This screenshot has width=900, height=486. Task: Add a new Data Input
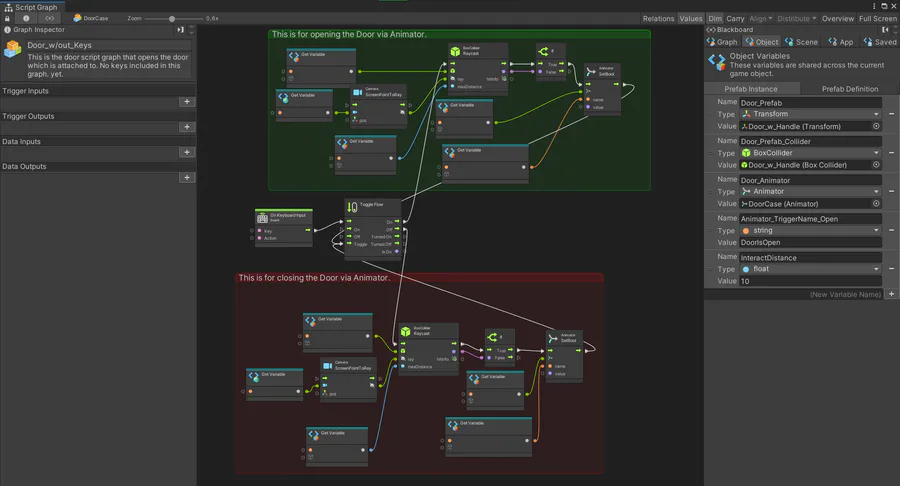pyautogui.click(x=187, y=152)
